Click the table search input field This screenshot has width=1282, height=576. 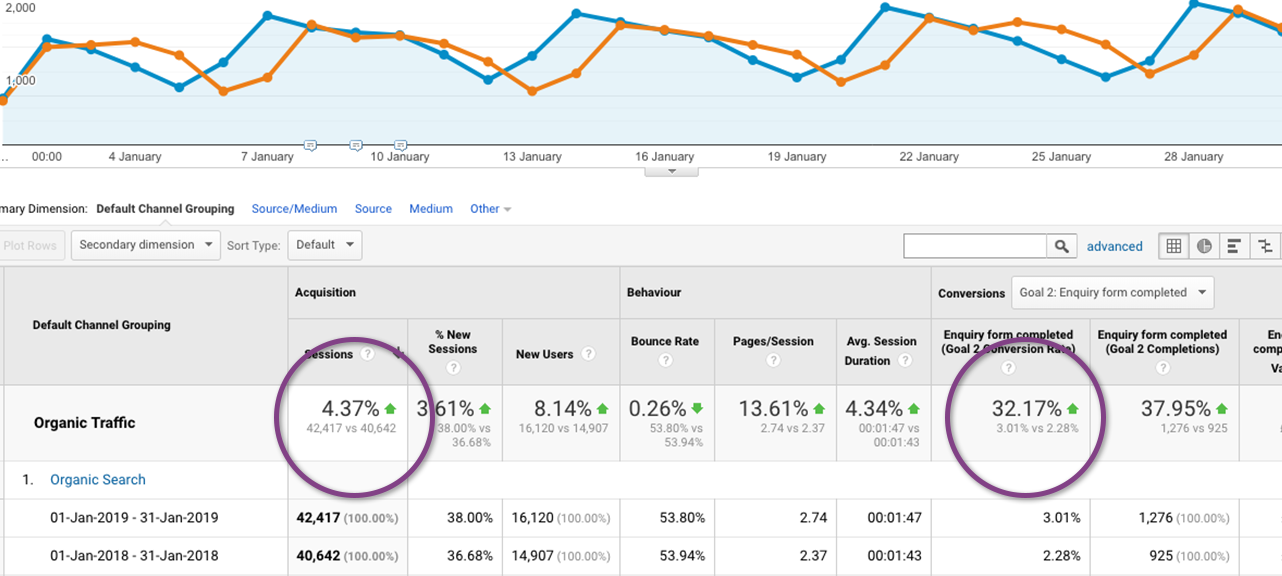[974, 246]
